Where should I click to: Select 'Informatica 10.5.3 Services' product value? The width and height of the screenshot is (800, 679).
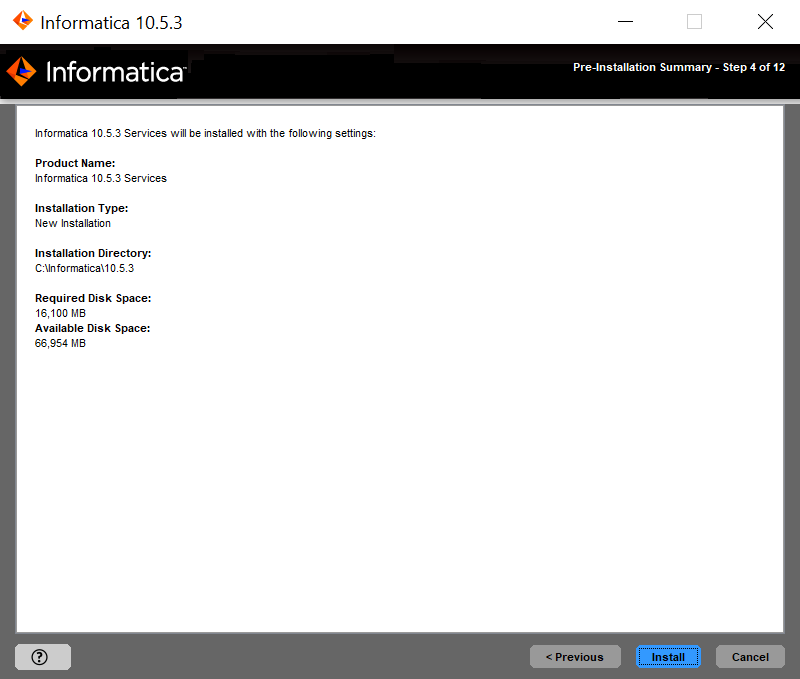click(x=101, y=178)
